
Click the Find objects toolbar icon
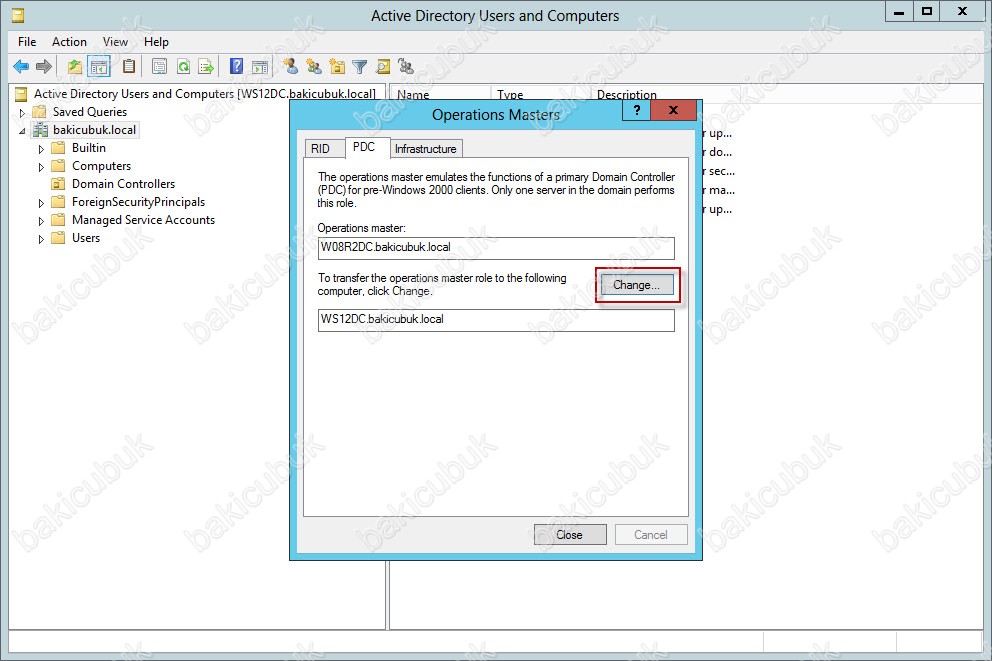click(383, 66)
